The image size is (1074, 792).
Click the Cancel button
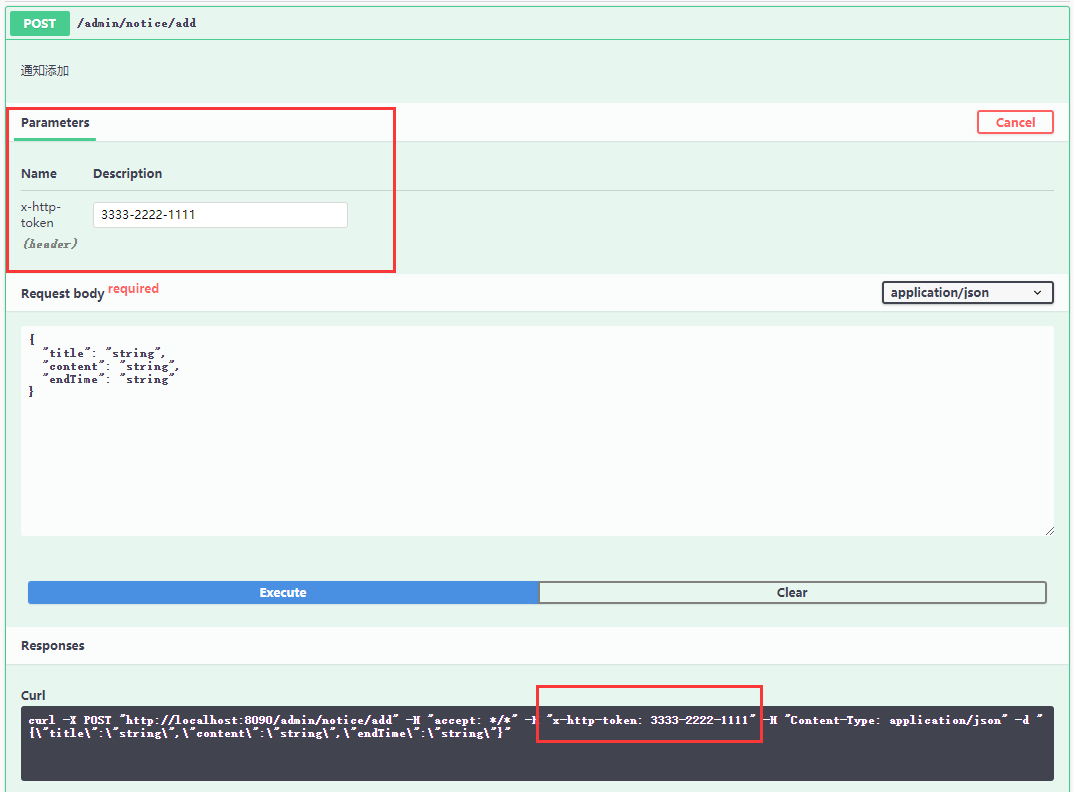pyautogui.click(x=1015, y=121)
